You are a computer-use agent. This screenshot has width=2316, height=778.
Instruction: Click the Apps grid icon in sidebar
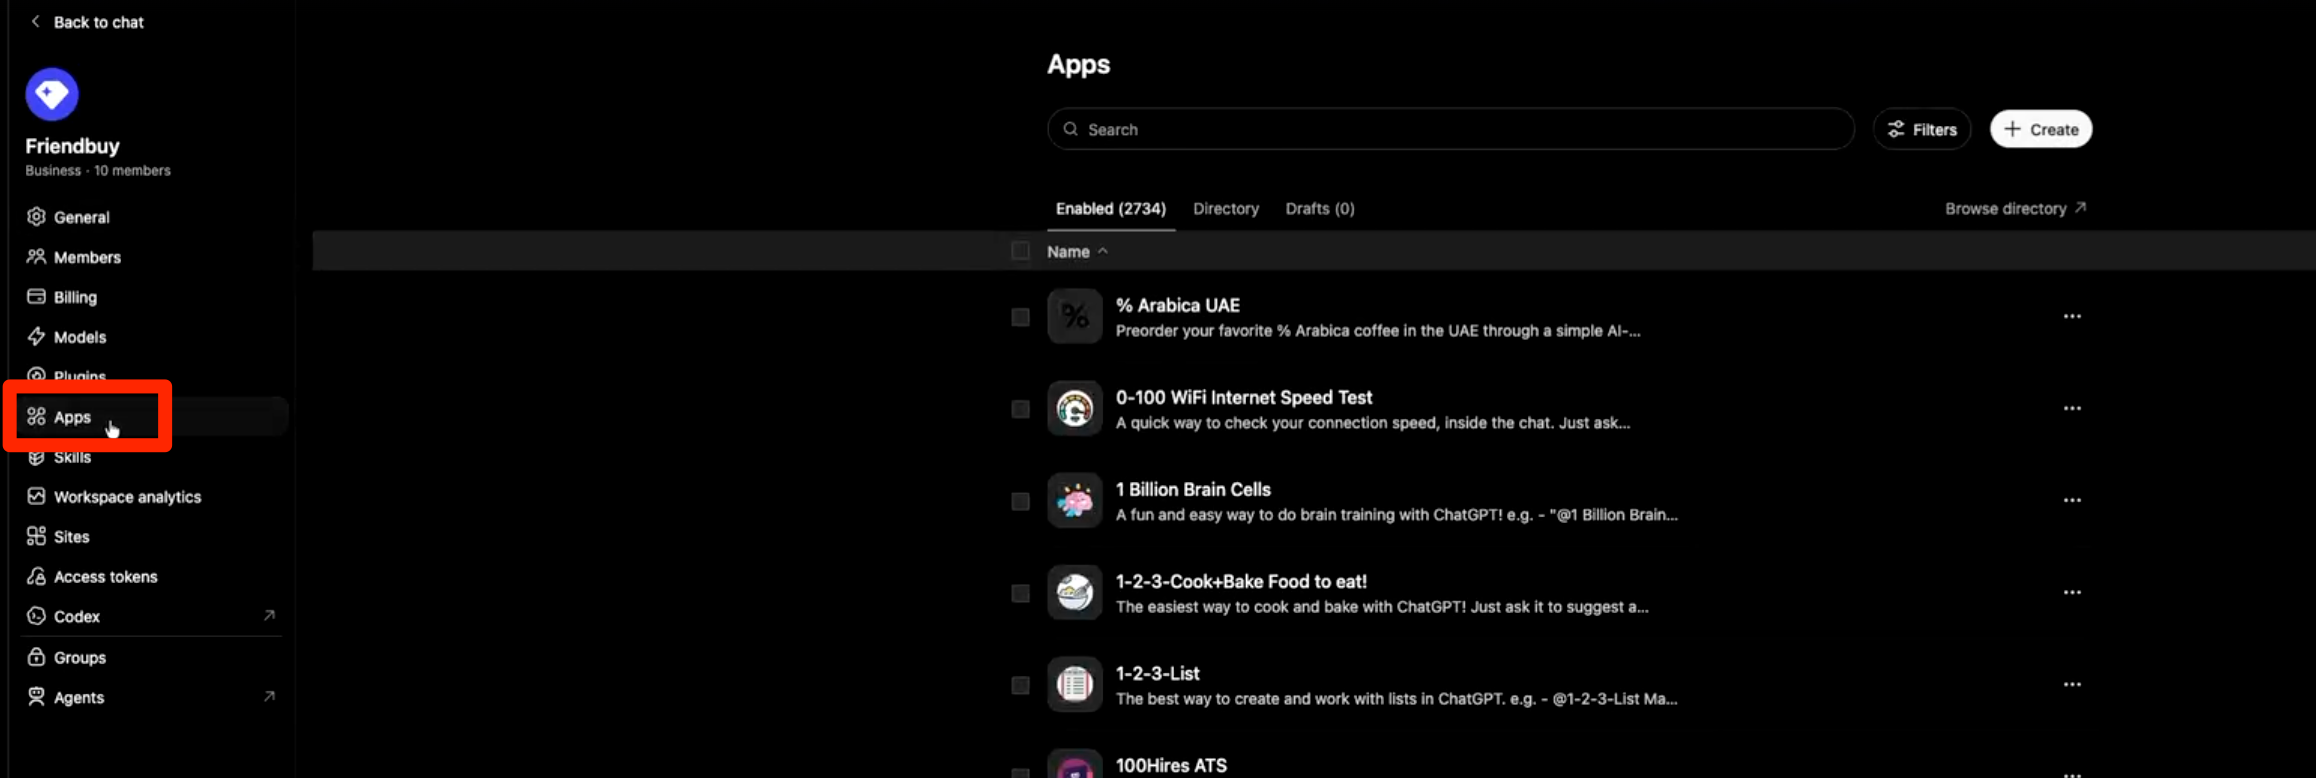(x=36, y=417)
